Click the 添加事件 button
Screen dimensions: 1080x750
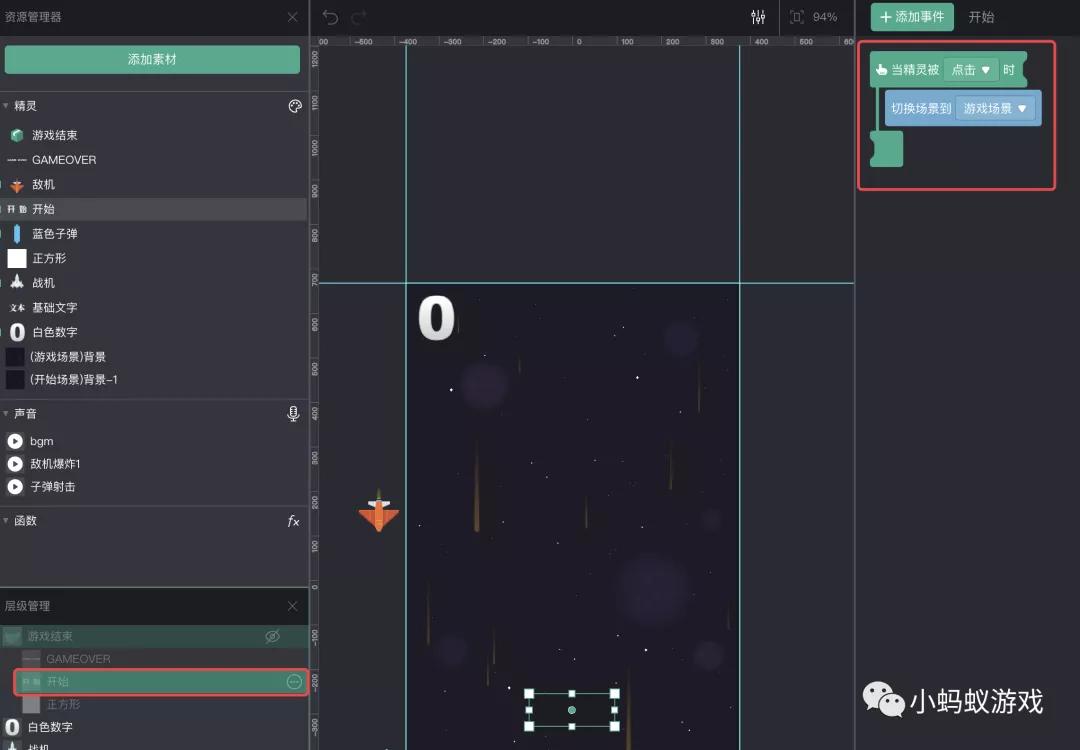point(911,17)
